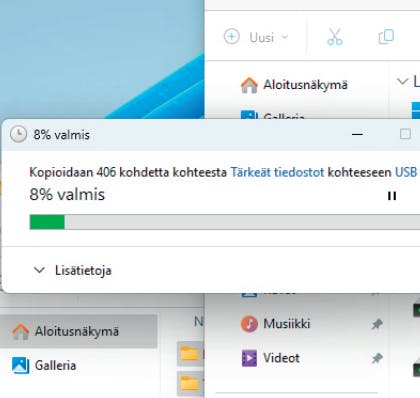Collapse the section chevron beside Aloitusnäkymä
The image size is (420, 398).
(x=402, y=81)
